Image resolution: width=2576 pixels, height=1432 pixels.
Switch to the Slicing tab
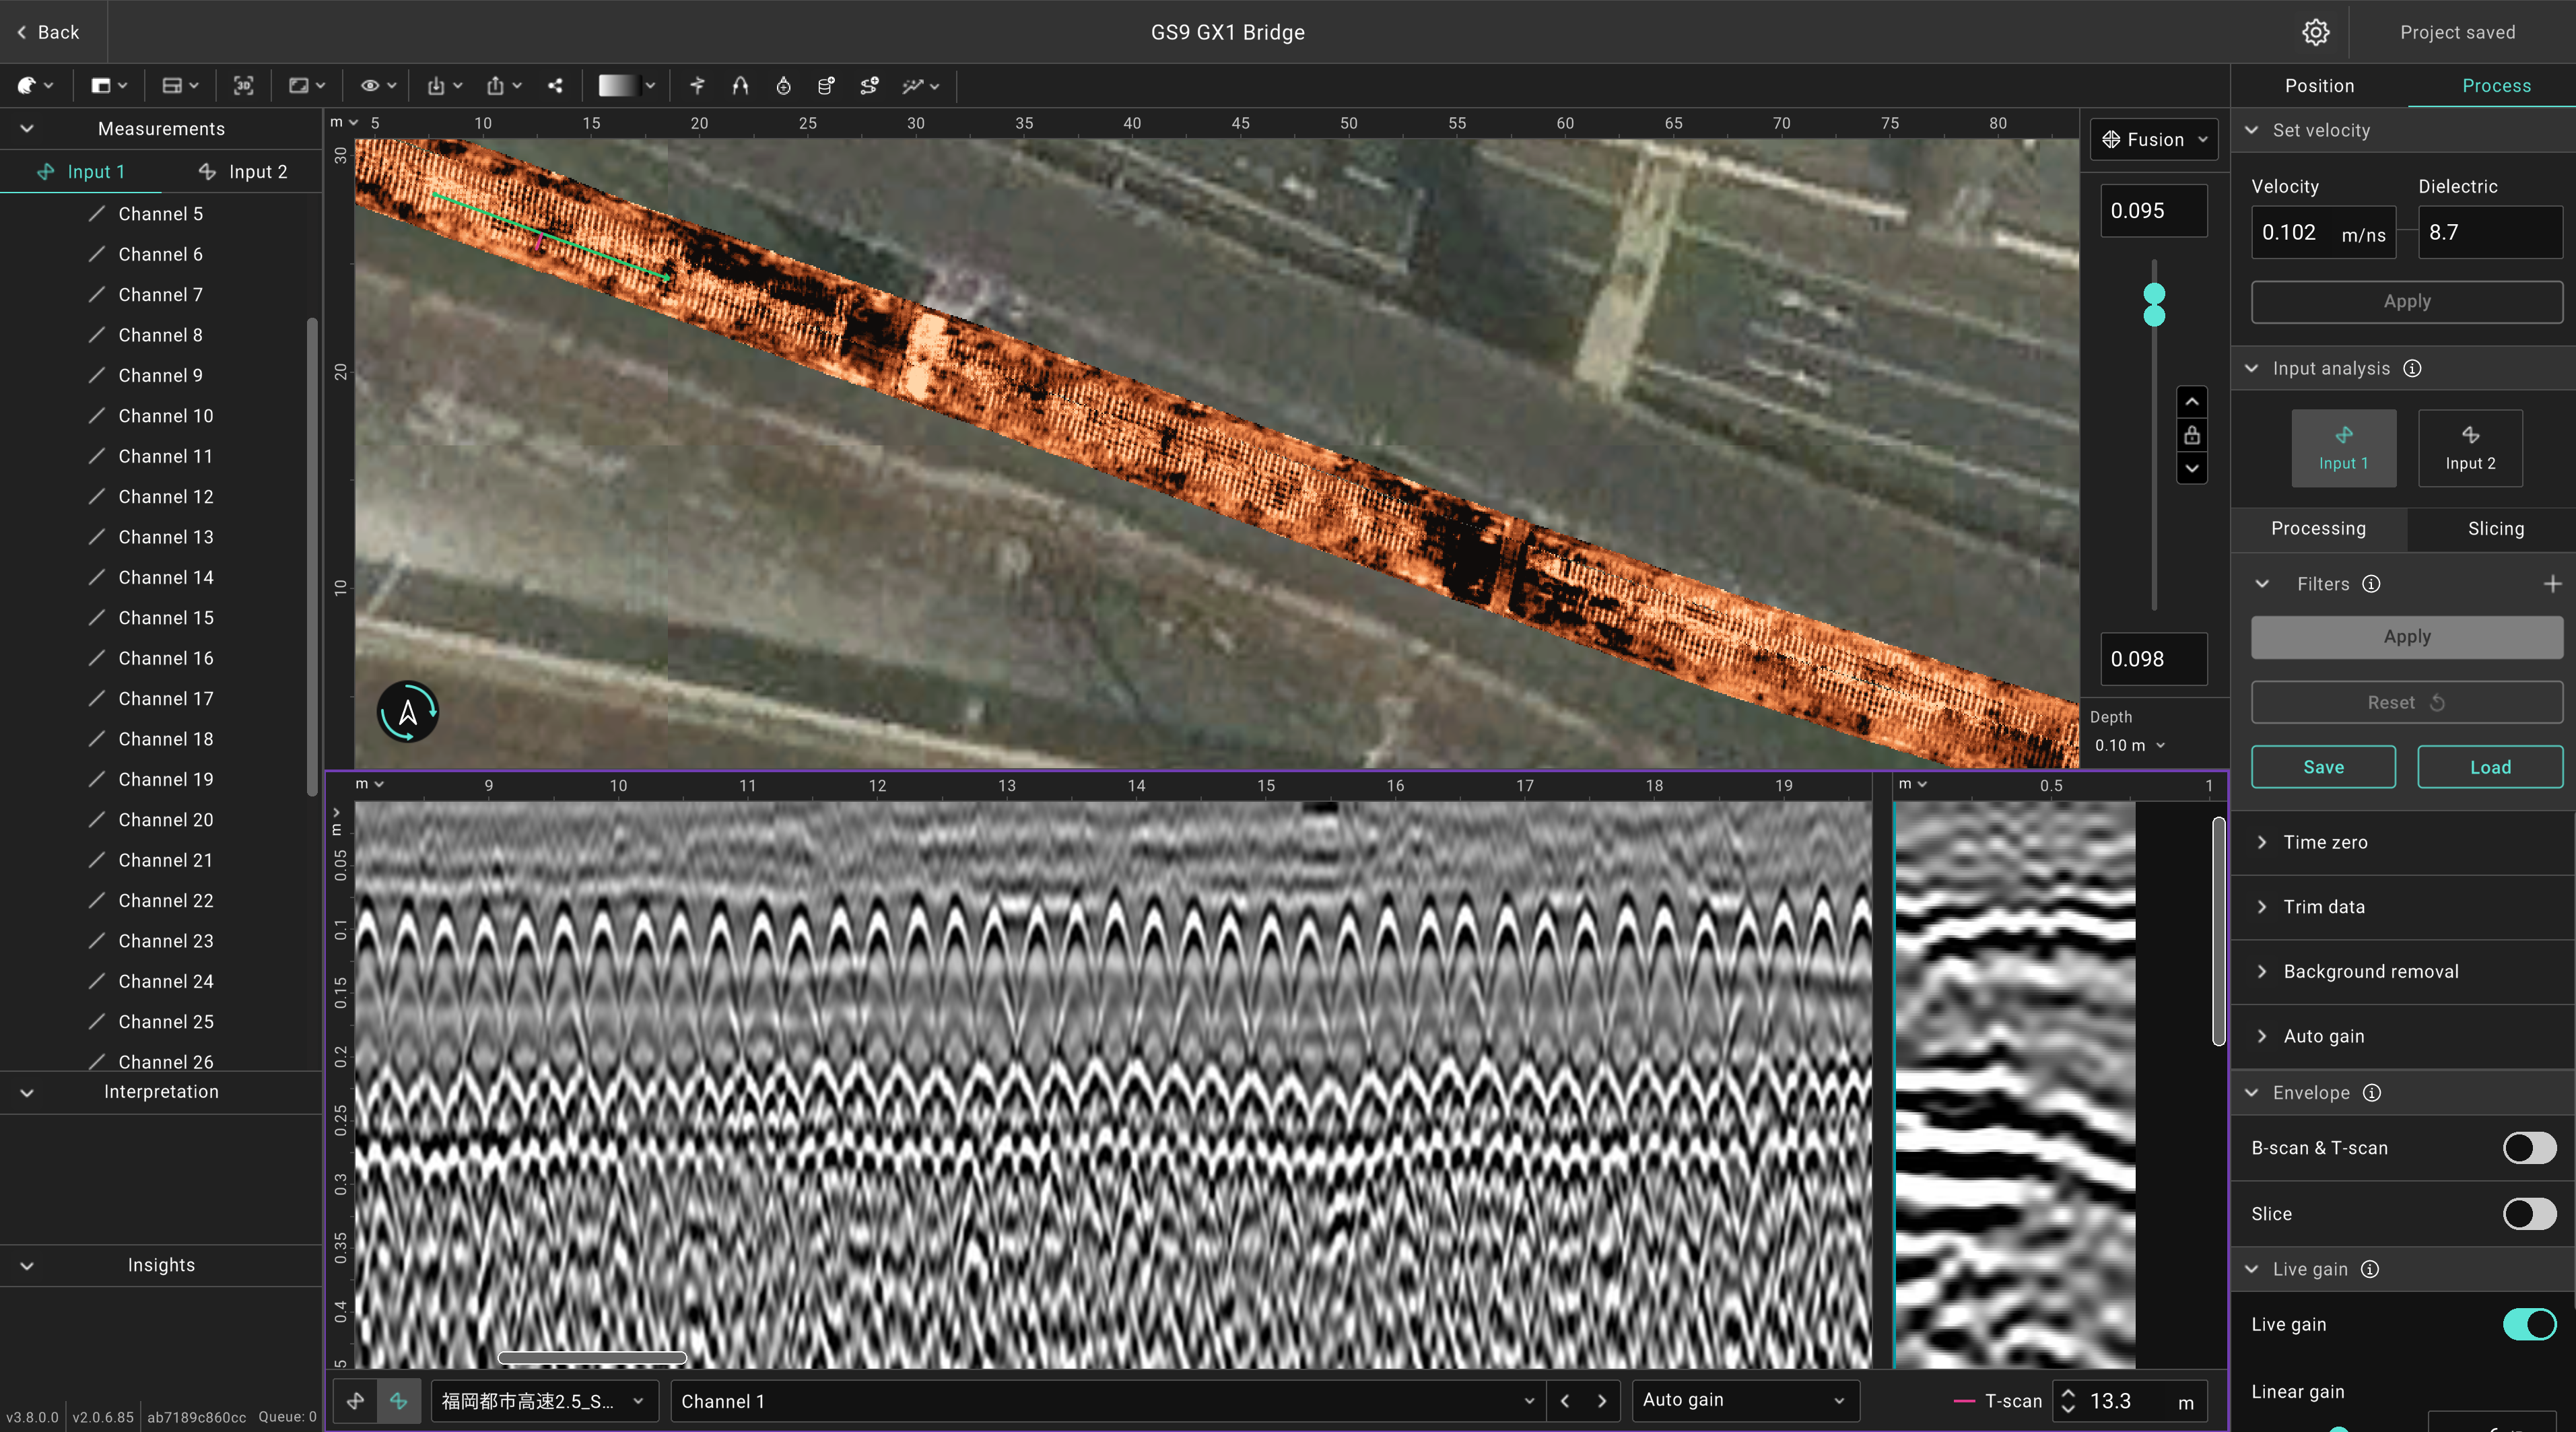(2495, 529)
